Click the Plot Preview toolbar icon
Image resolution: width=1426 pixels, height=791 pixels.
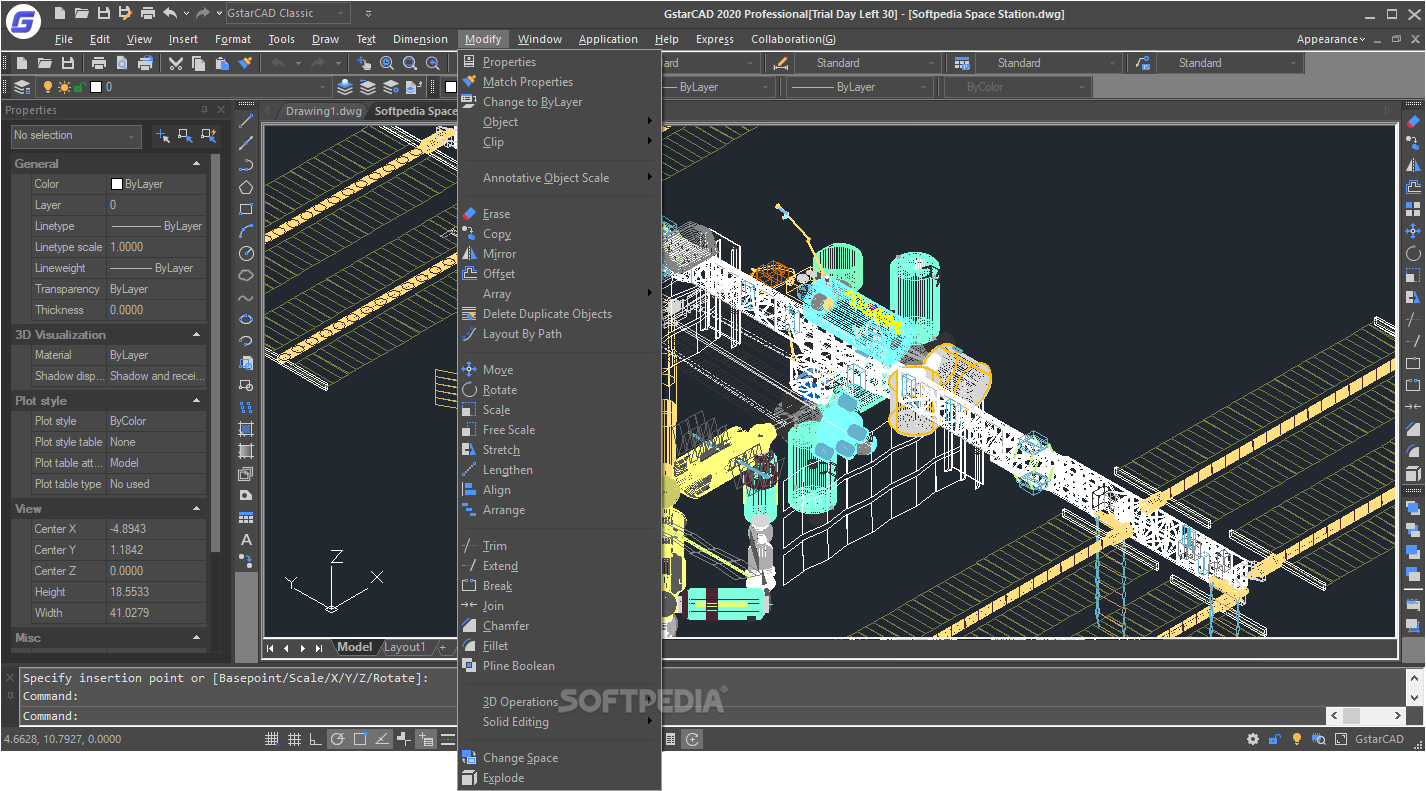(122, 63)
